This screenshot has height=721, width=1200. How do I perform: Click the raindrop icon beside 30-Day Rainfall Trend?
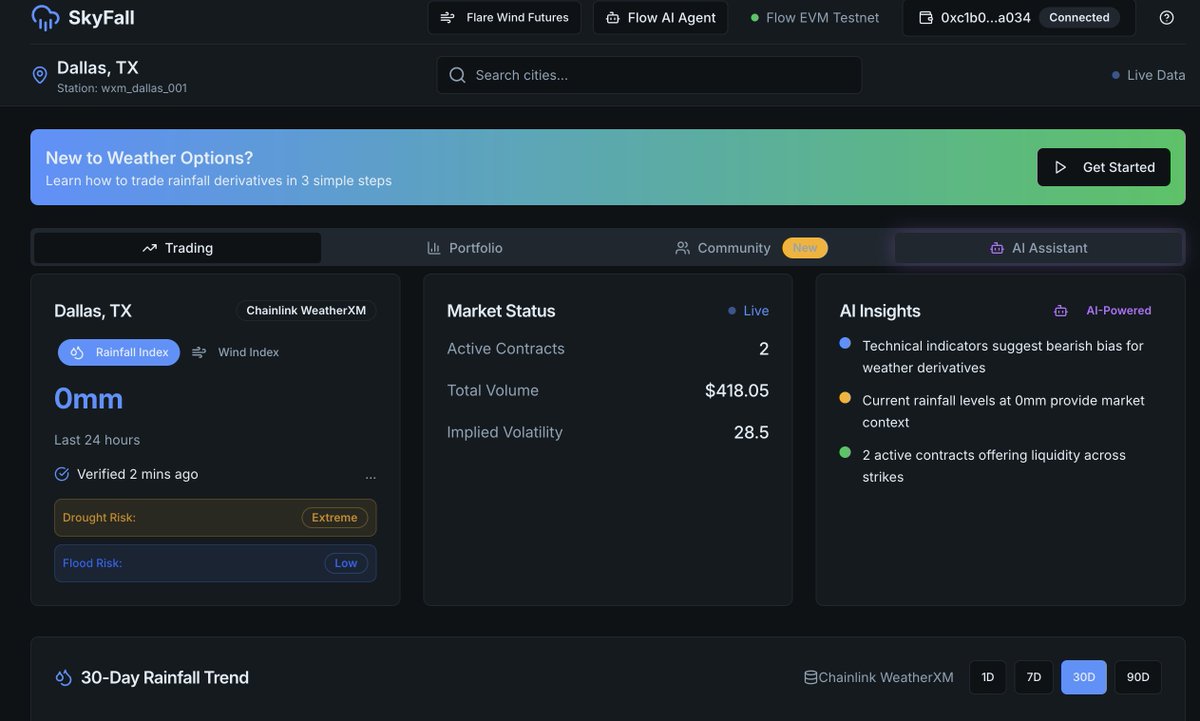(x=63, y=678)
